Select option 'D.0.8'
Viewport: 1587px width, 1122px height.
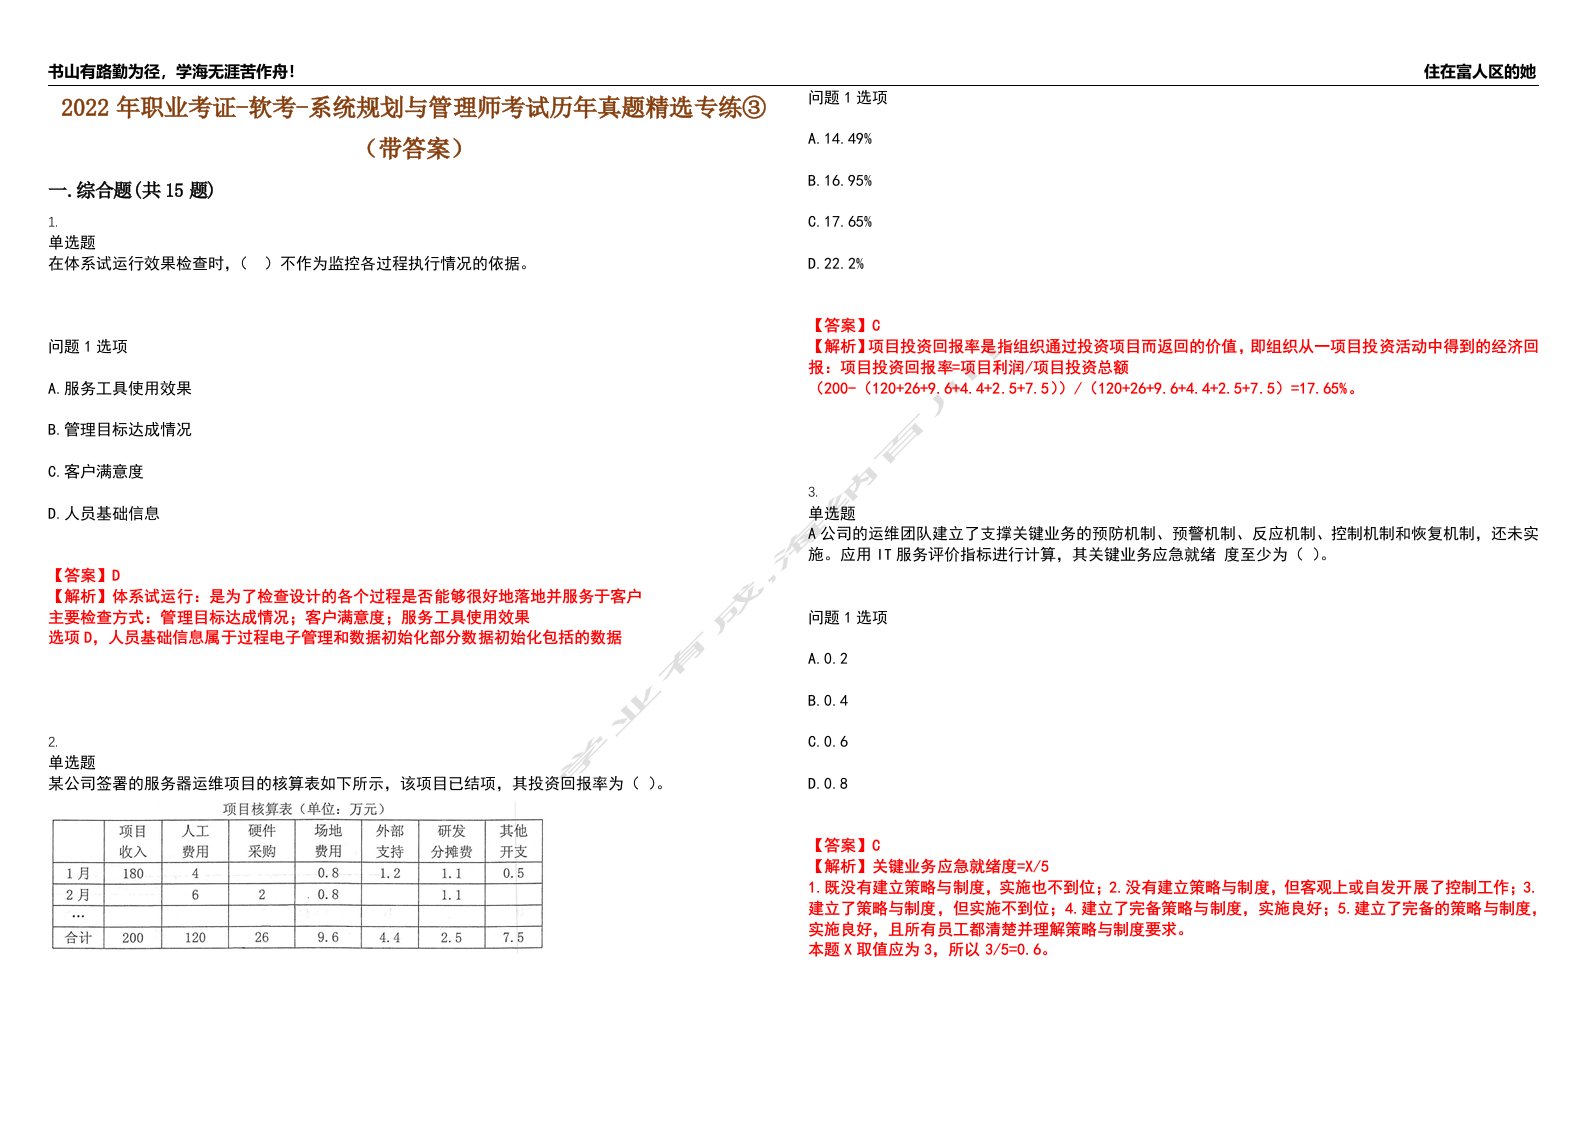[828, 784]
